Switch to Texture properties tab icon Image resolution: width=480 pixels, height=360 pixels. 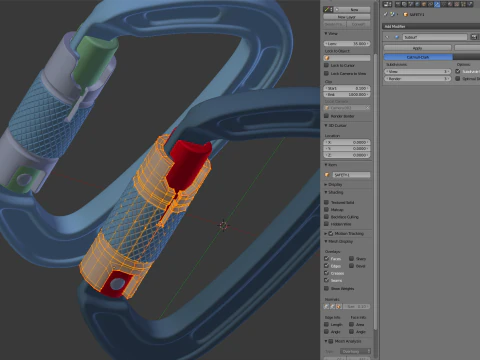[x=457, y=4]
